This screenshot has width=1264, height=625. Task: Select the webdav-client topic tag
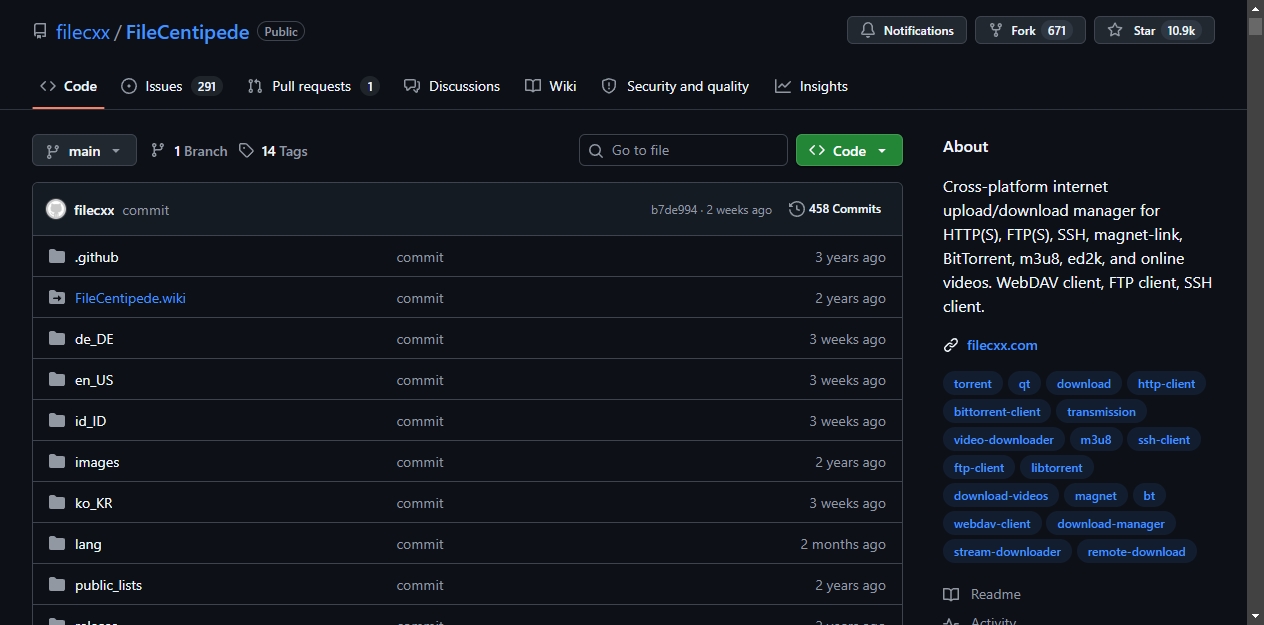[992, 524]
